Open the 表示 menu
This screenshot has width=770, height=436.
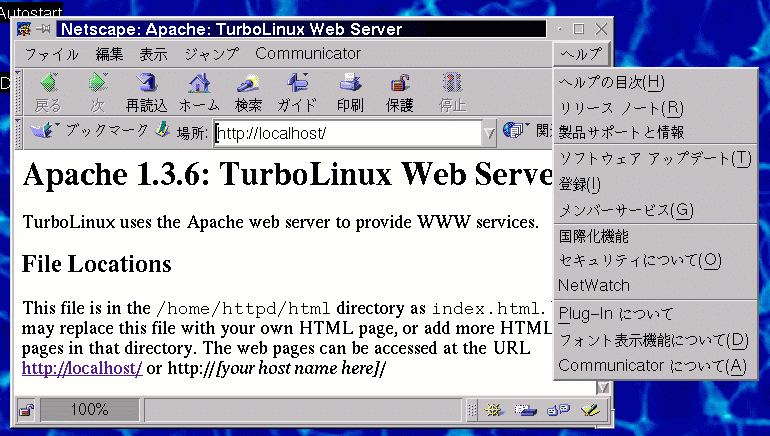click(x=153, y=54)
